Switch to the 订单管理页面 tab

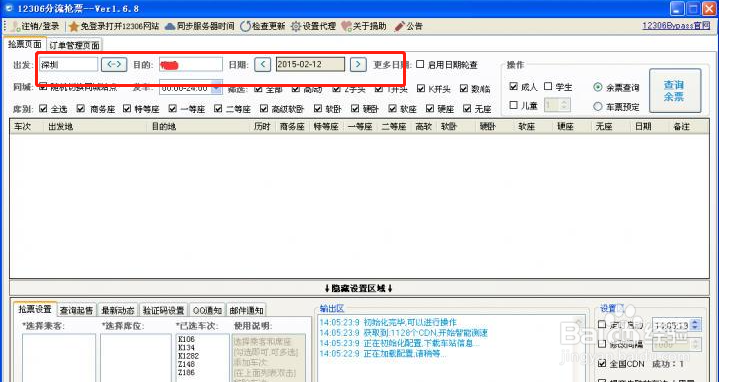click(74, 45)
